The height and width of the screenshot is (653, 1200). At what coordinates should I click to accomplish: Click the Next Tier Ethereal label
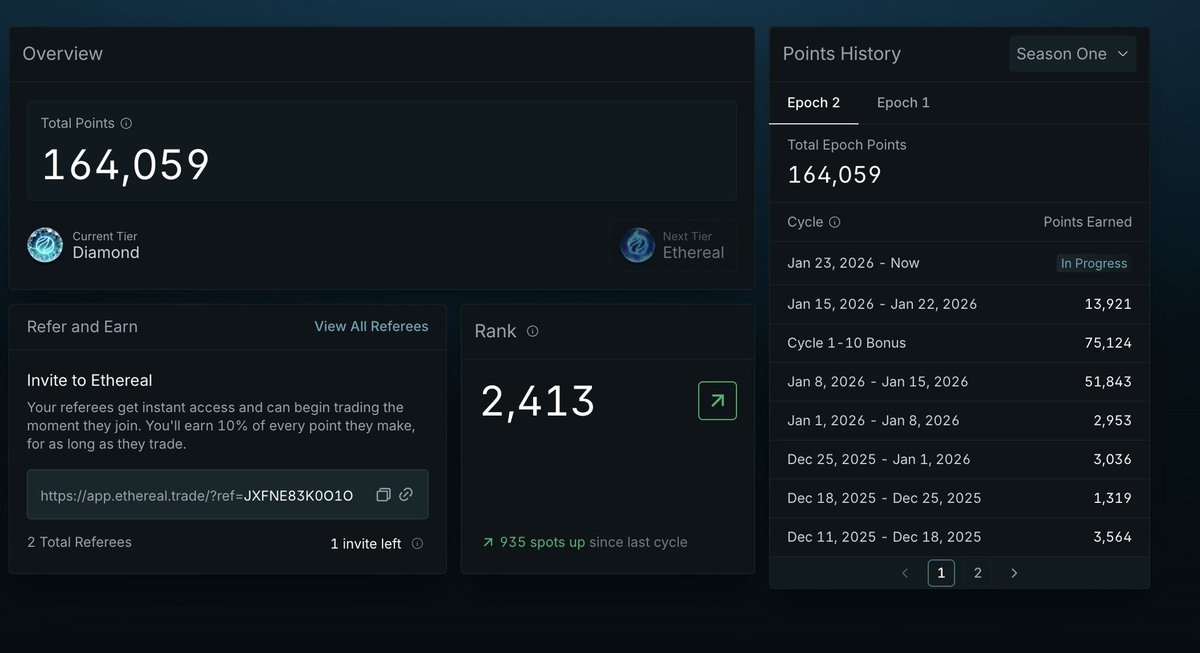pyautogui.click(x=693, y=246)
